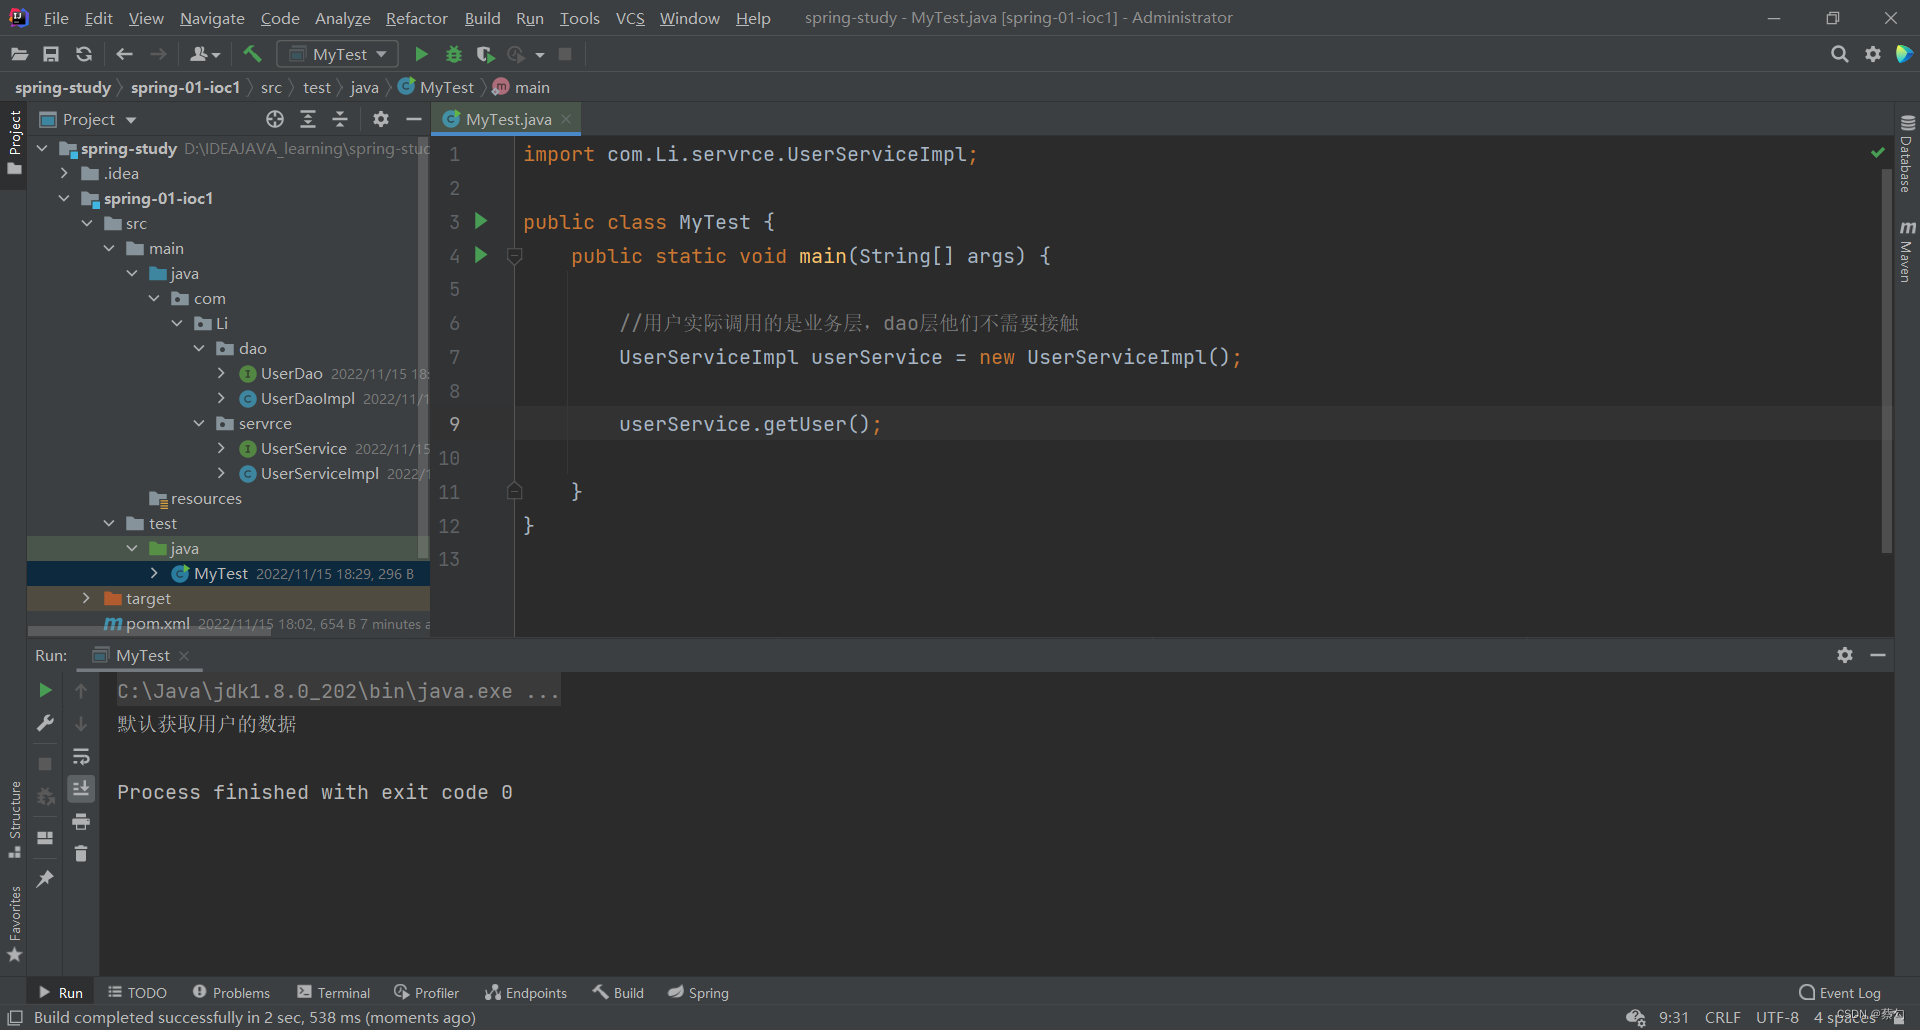Toggle the Favorites tool window stripe button
The image size is (1920, 1030).
[14, 924]
